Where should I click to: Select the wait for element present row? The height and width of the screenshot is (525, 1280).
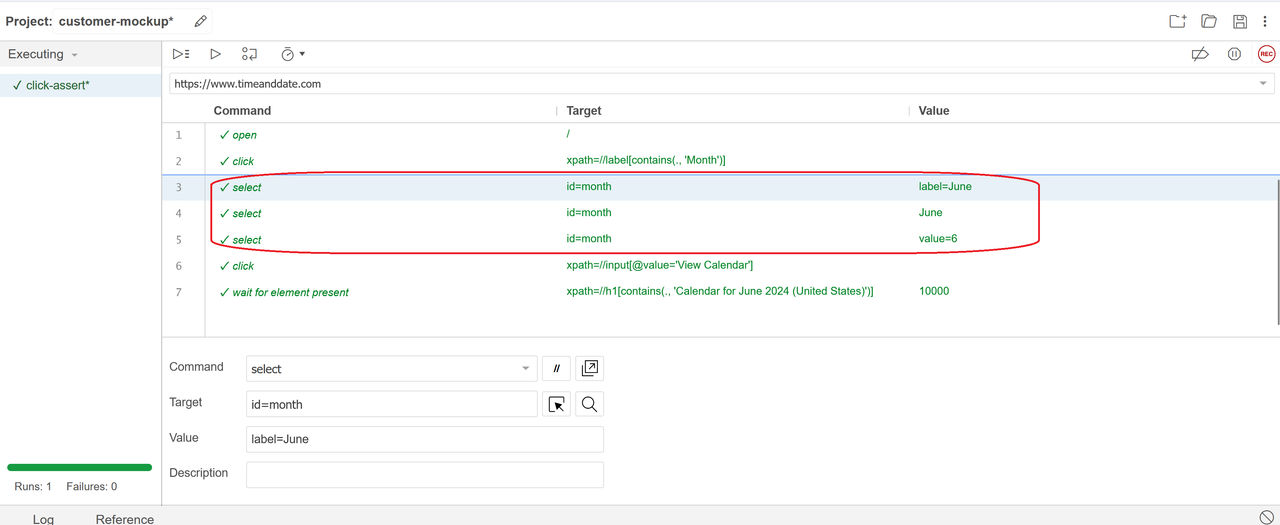[x=720, y=292]
